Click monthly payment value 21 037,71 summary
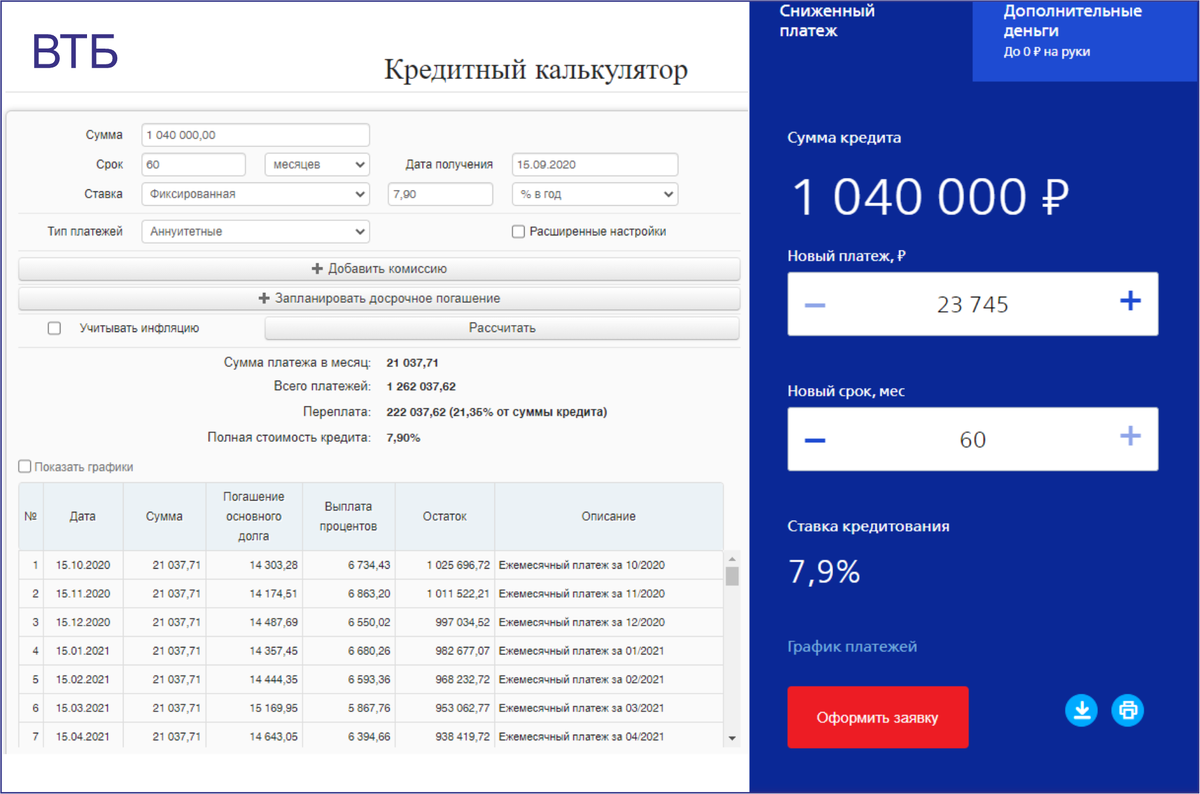 [413, 362]
